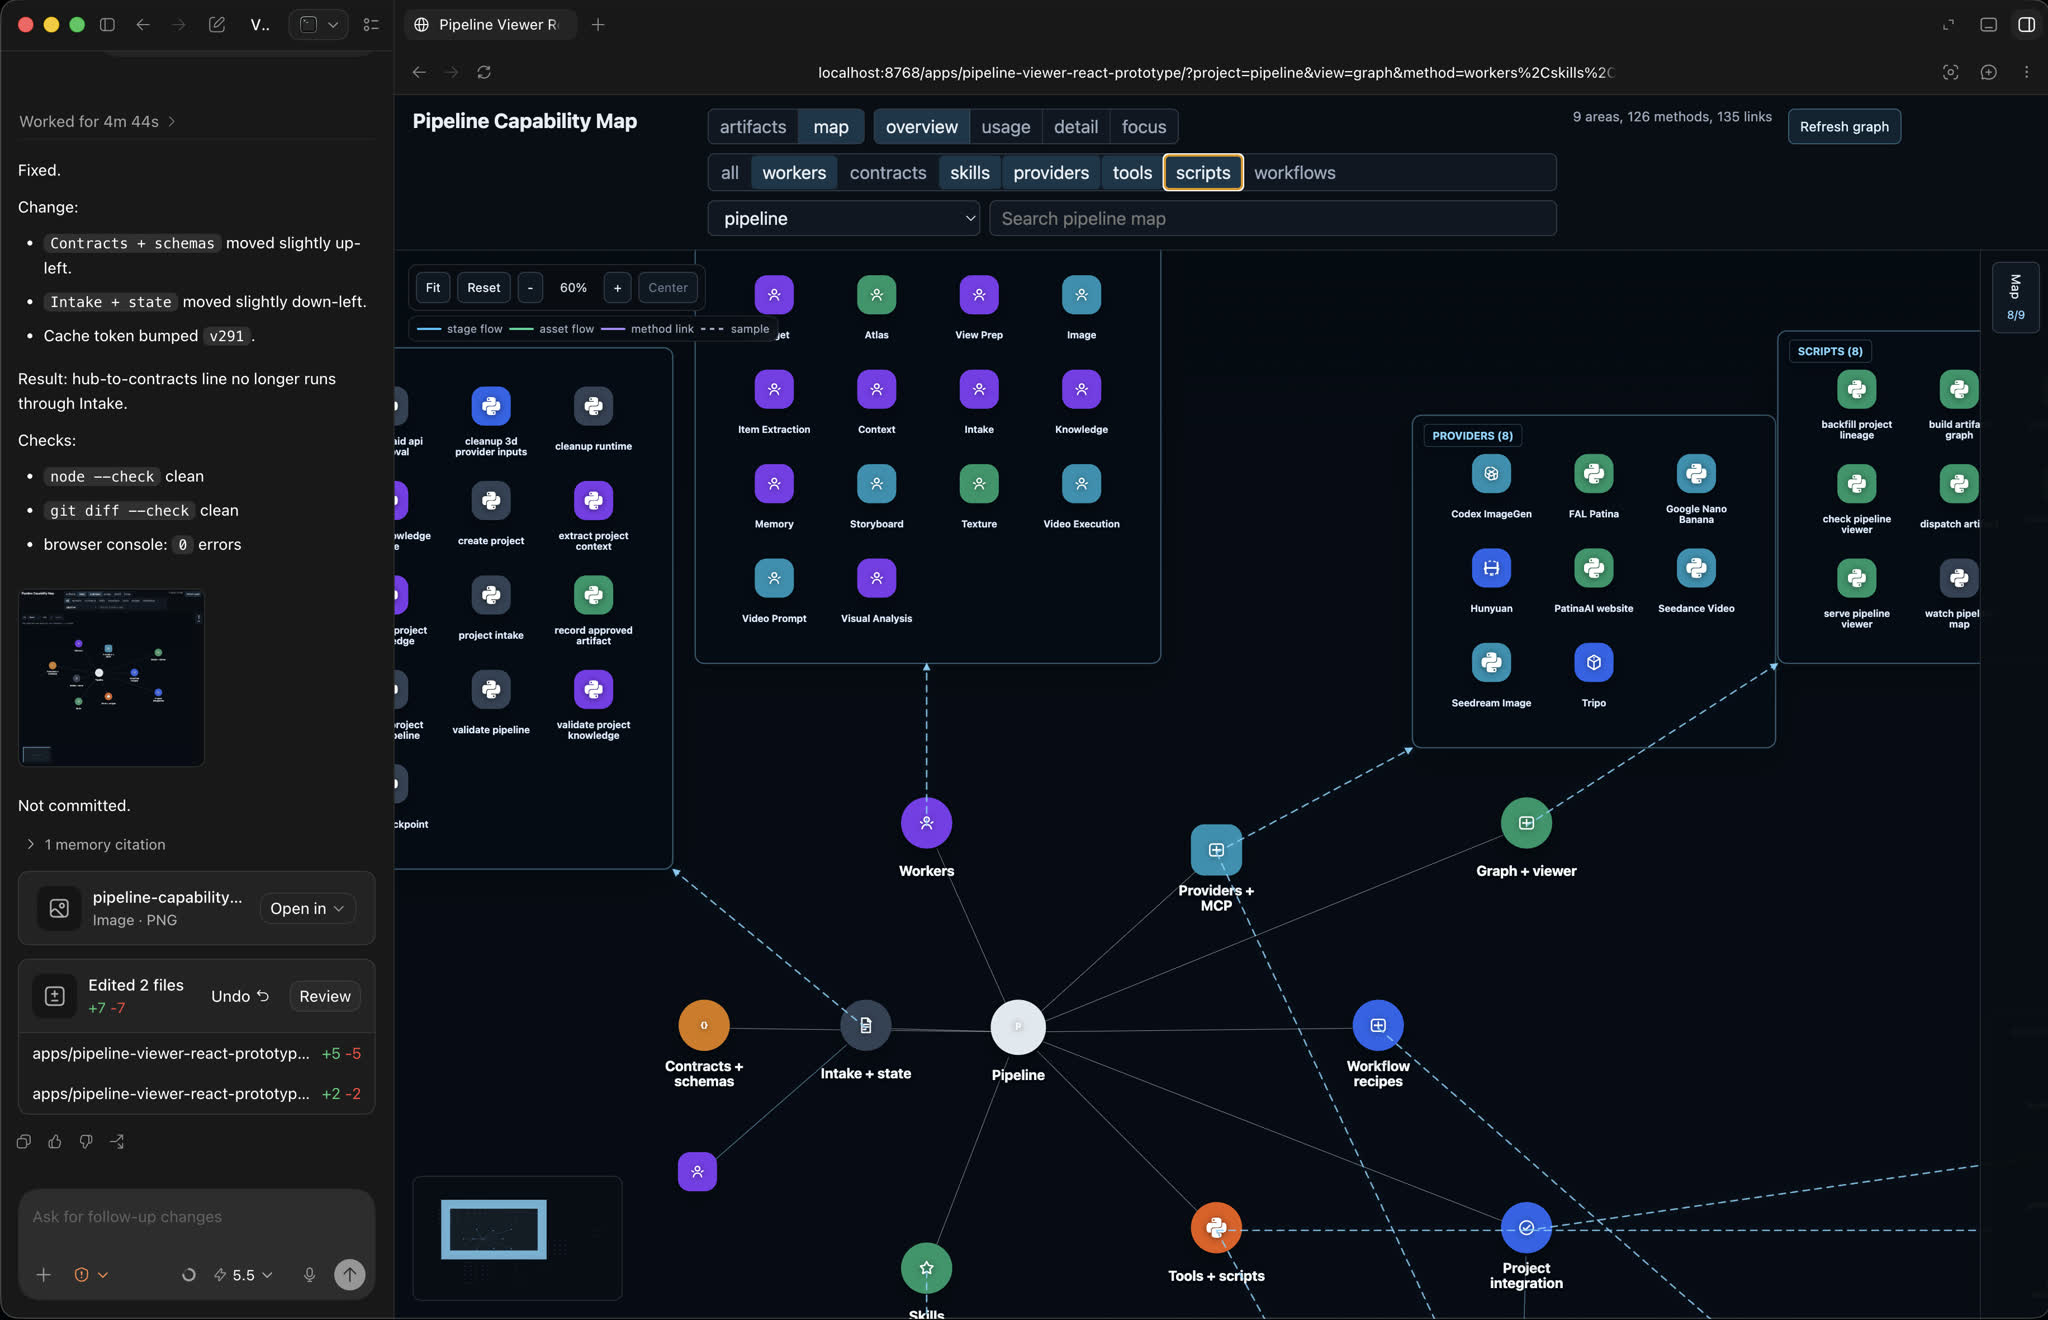This screenshot has height=1320, width=2048.
Task: Select the Graph + viewer node
Action: [x=1526, y=823]
